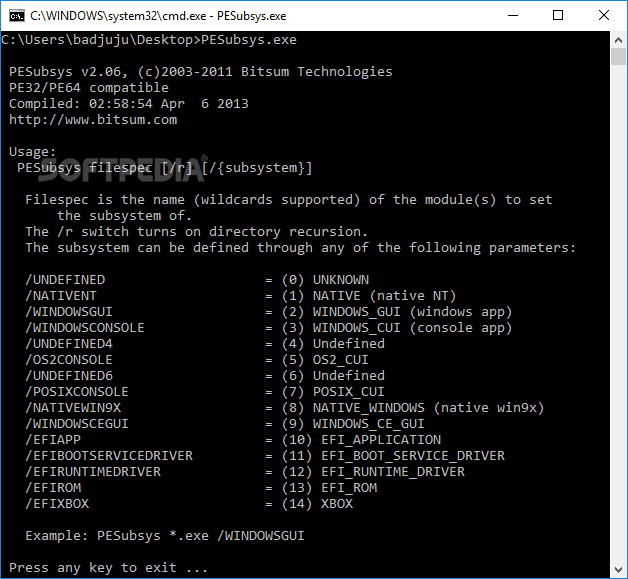Click the '(5) OS2_CUI' value
Viewport: 628px width, 579px height.
coord(325,360)
